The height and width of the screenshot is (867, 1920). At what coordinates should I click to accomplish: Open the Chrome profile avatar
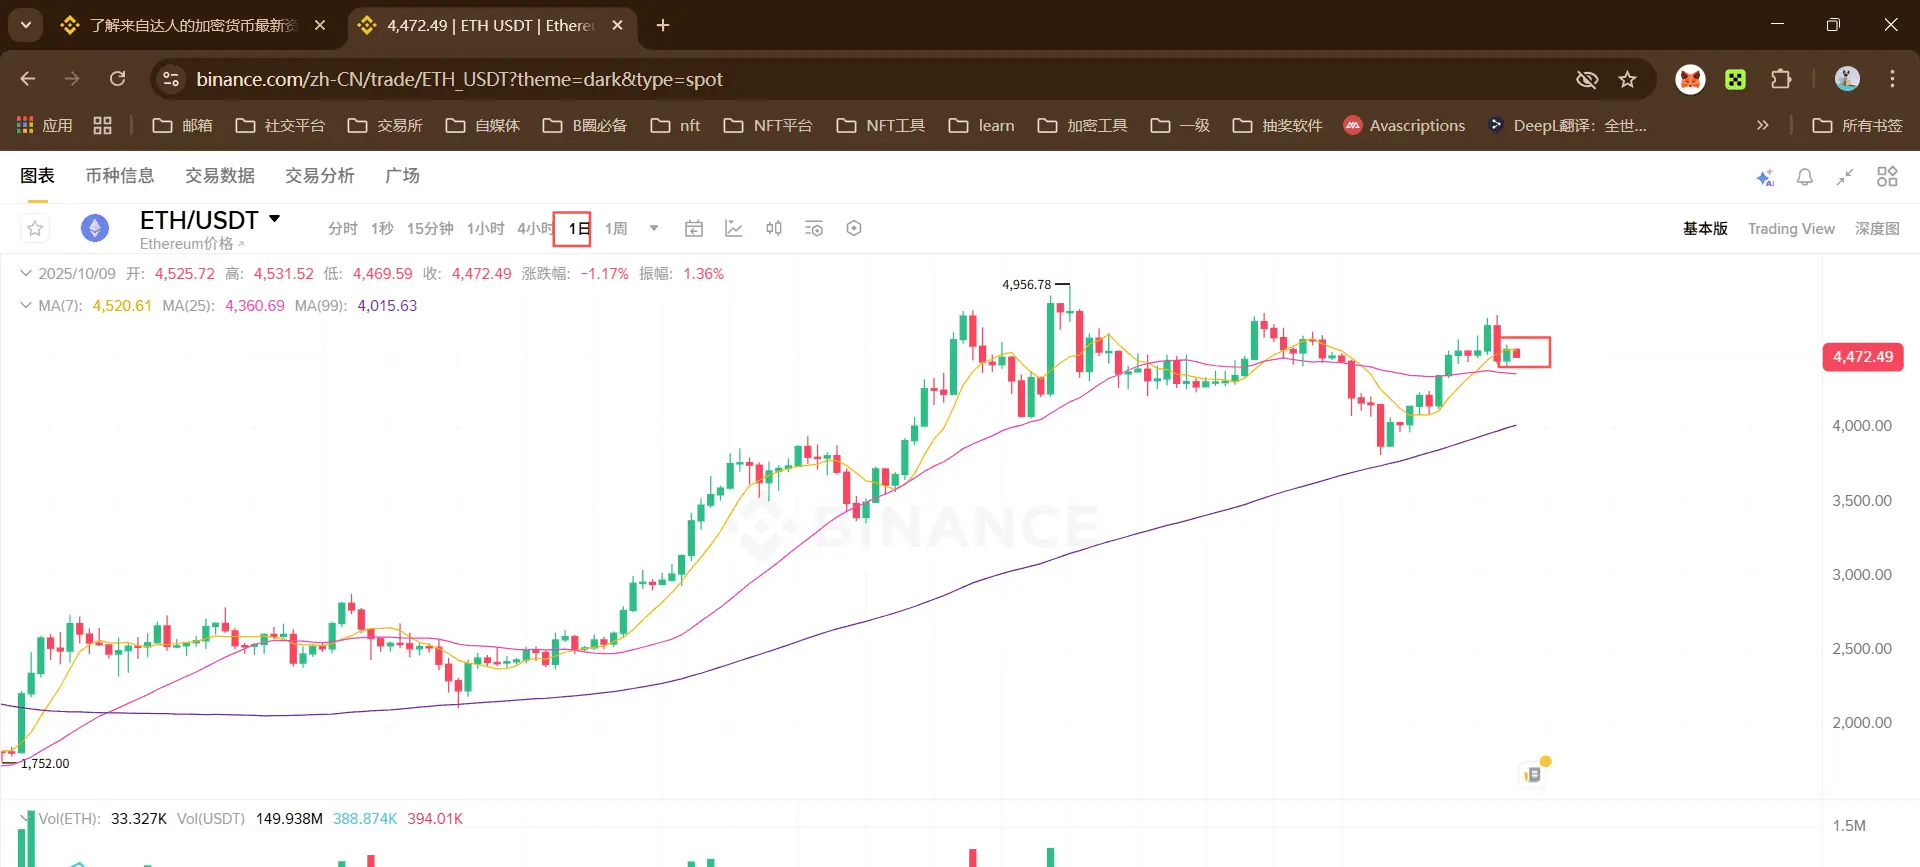pos(1847,79)
